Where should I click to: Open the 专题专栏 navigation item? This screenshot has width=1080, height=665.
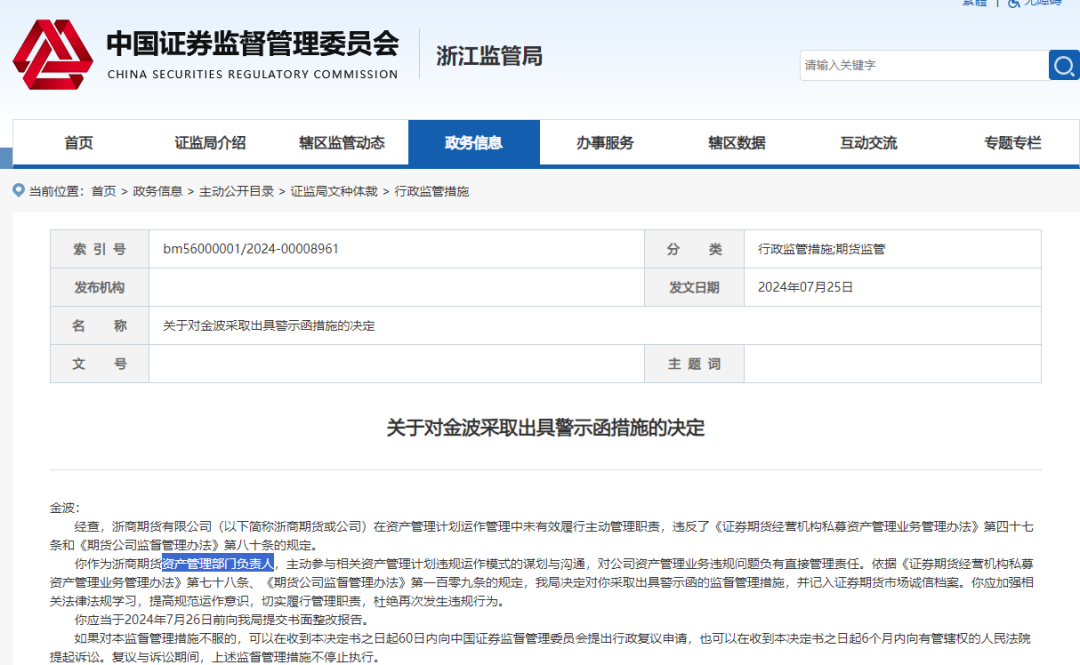(1012, 143)
